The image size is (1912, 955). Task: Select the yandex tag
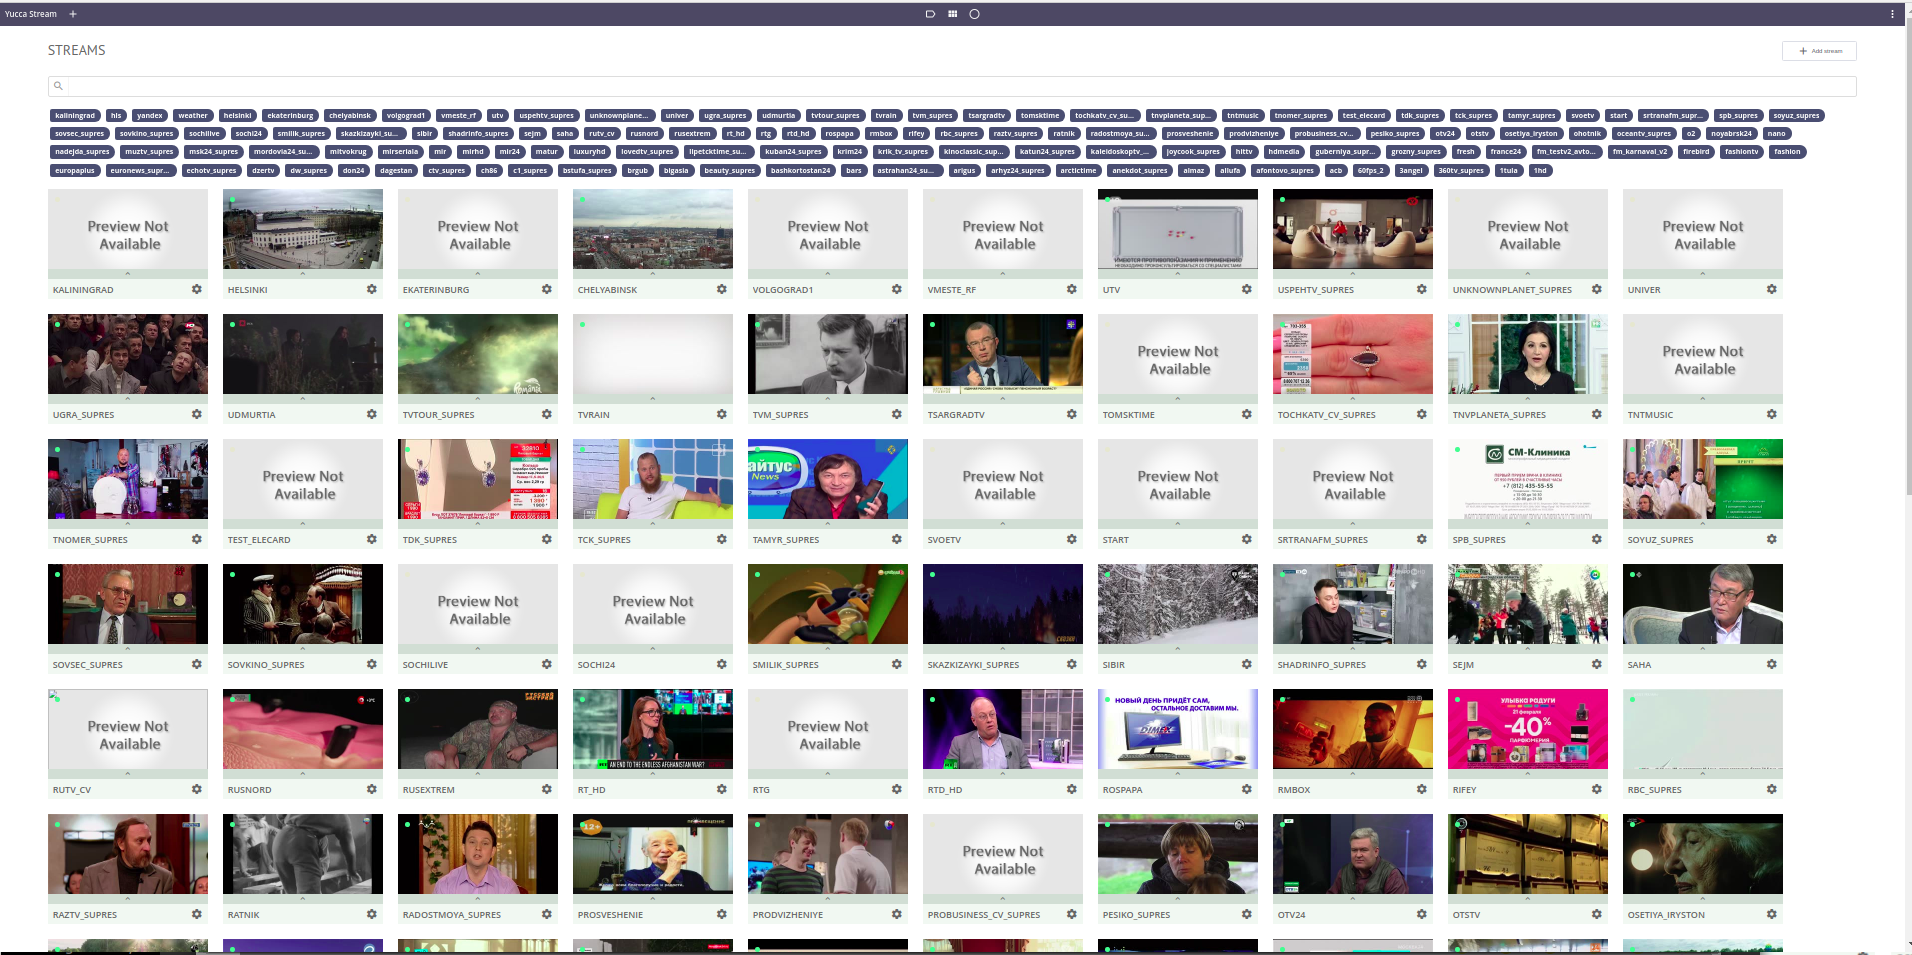(150, 116)
